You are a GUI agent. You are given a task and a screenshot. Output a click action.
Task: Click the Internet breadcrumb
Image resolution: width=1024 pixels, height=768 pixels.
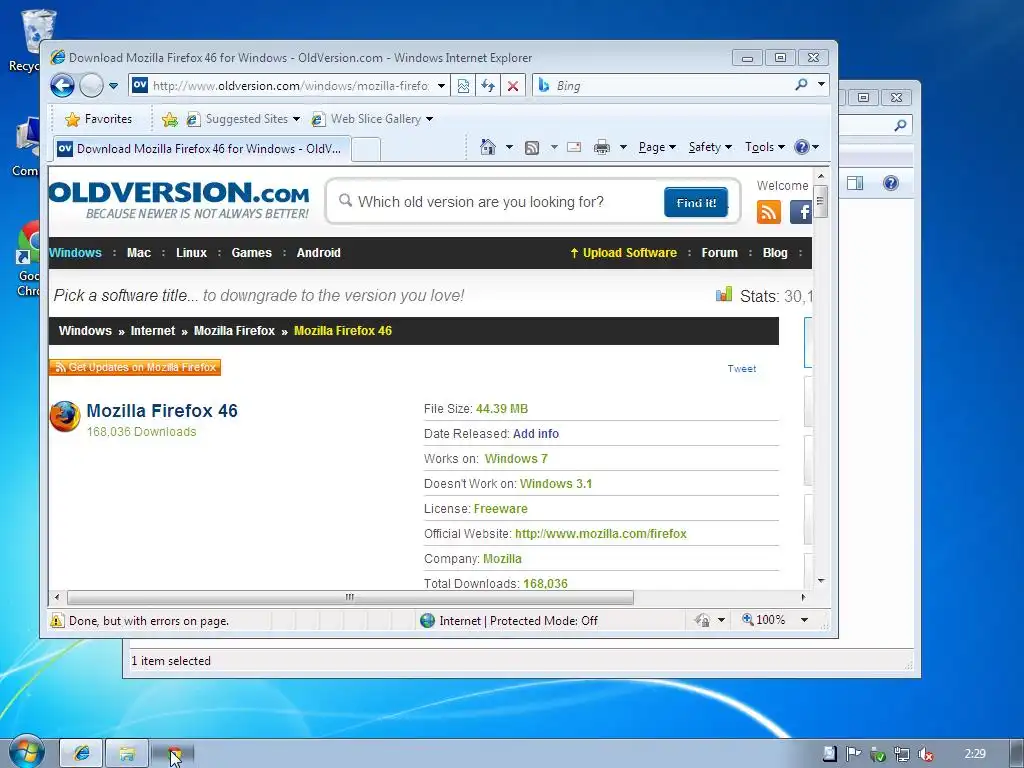153,331
